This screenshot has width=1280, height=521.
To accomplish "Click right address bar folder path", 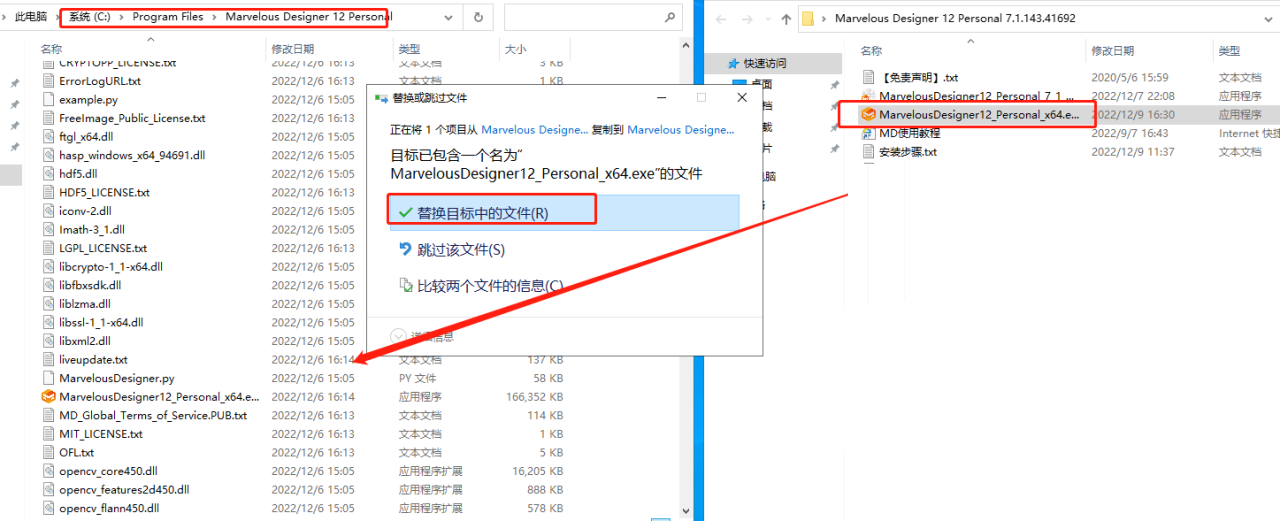I will click(955, 18).
